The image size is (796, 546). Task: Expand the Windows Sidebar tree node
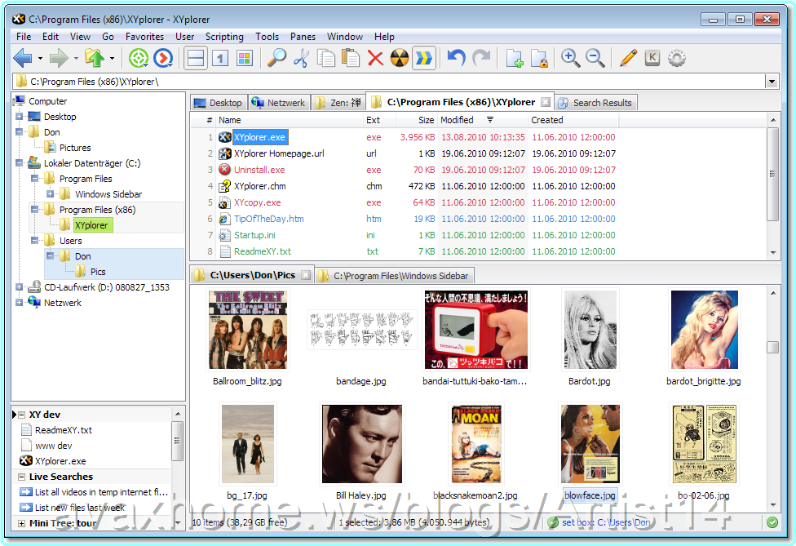pos(50,194)
